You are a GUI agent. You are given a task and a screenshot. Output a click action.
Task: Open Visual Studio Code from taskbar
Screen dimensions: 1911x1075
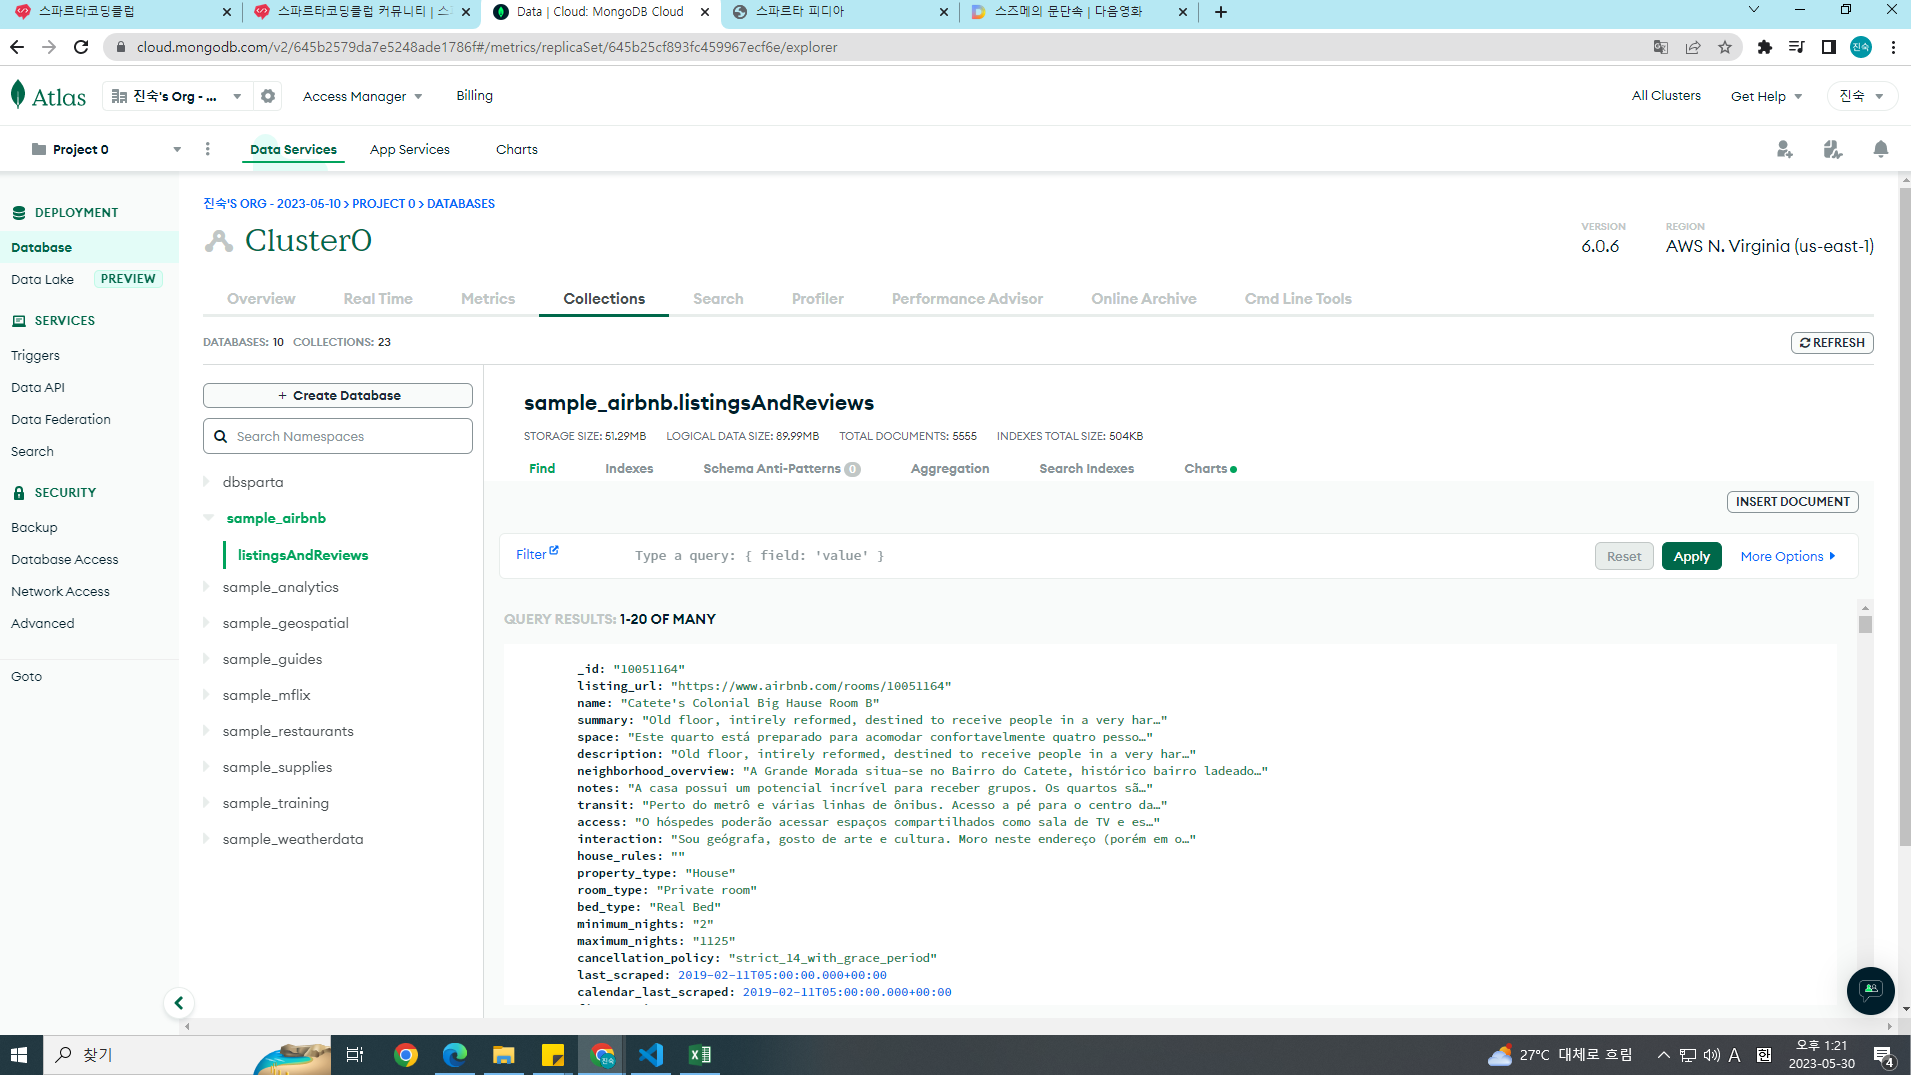tap(651, 1055)
